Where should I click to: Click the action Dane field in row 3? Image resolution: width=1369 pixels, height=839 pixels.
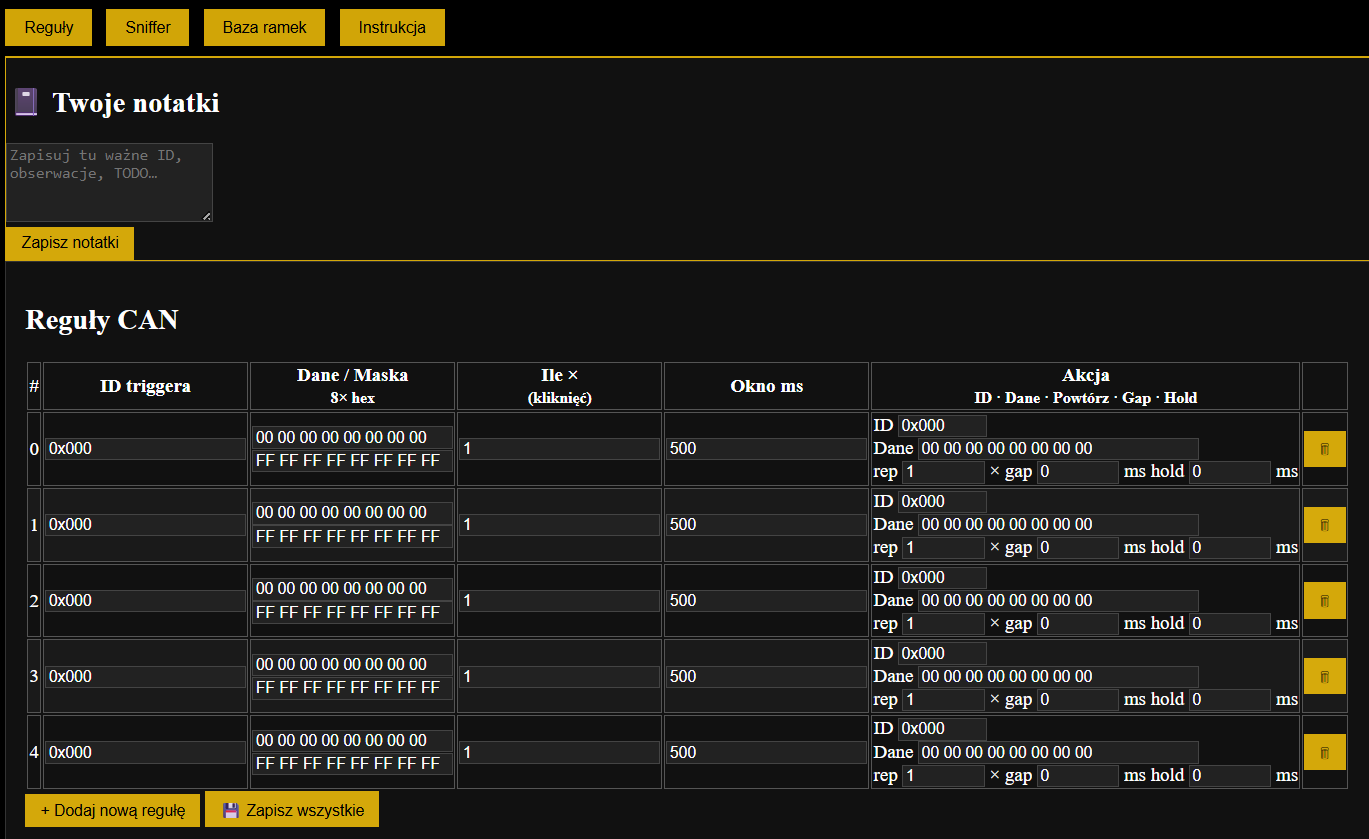(x=1058, y=677)
